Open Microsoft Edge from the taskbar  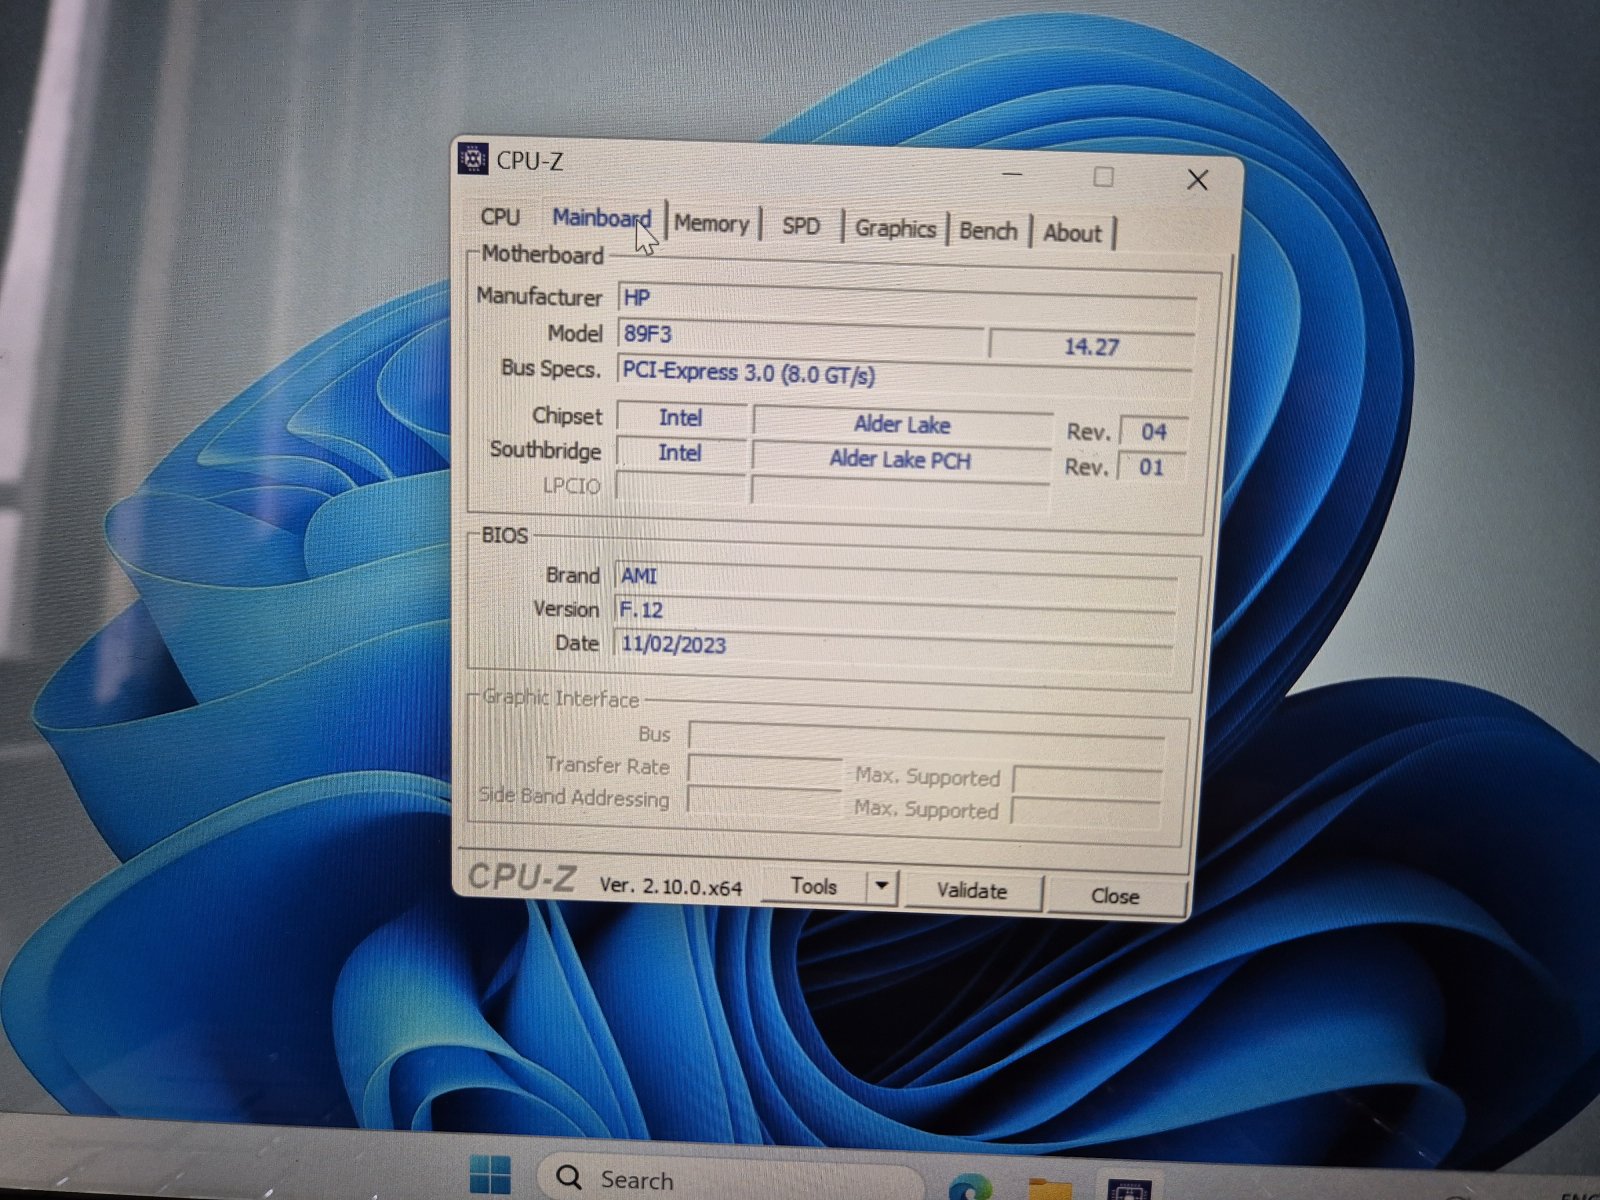(968, 1185)
